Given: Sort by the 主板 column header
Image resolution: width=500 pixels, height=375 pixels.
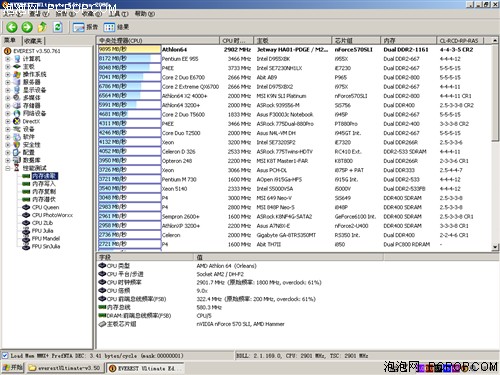Looking at the screenshot, I should (293, 41).
